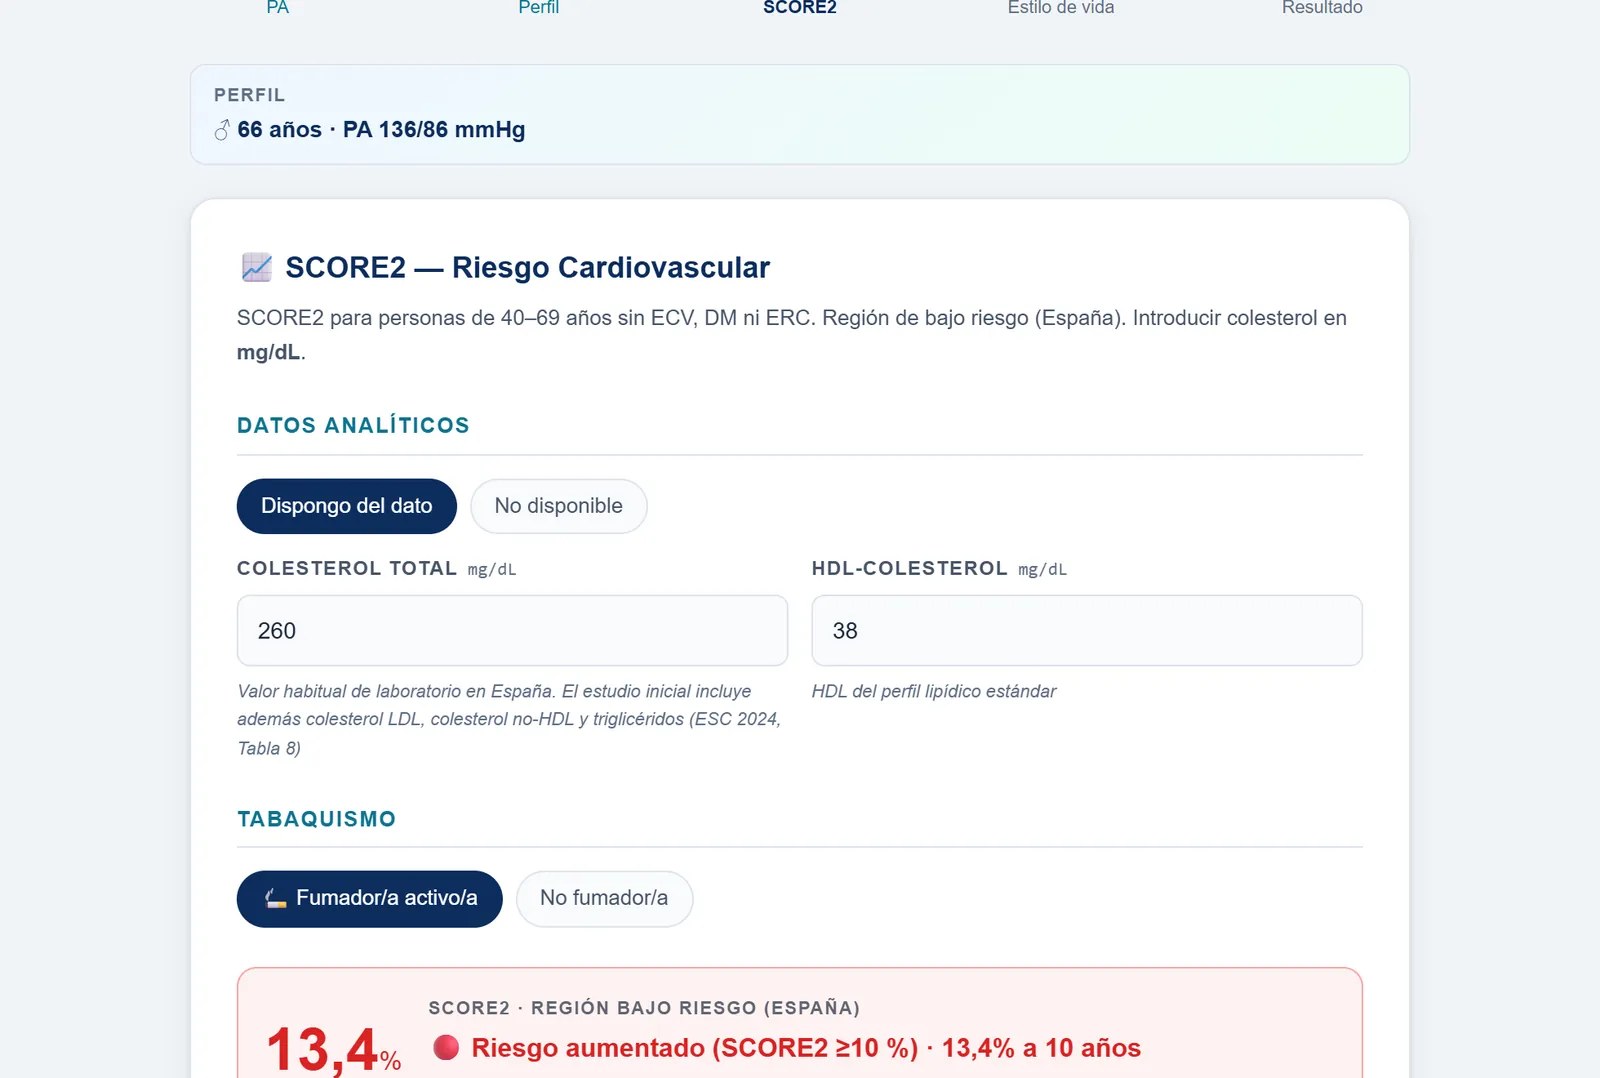
Task: Click the 'TABAQUISMO' section heading
Action: point(316,819)
